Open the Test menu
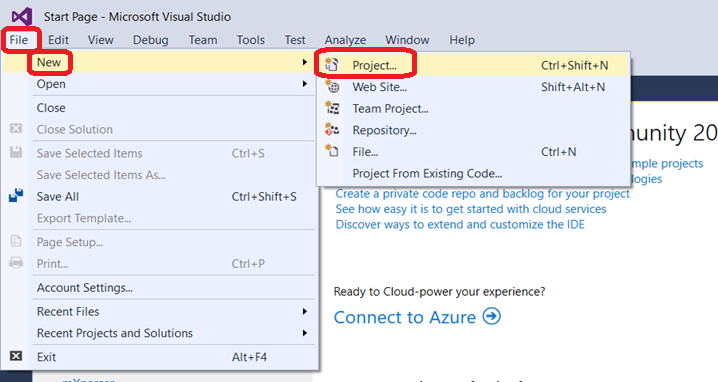This screenshot has height=382, width=718. click(x=294, y=40)
